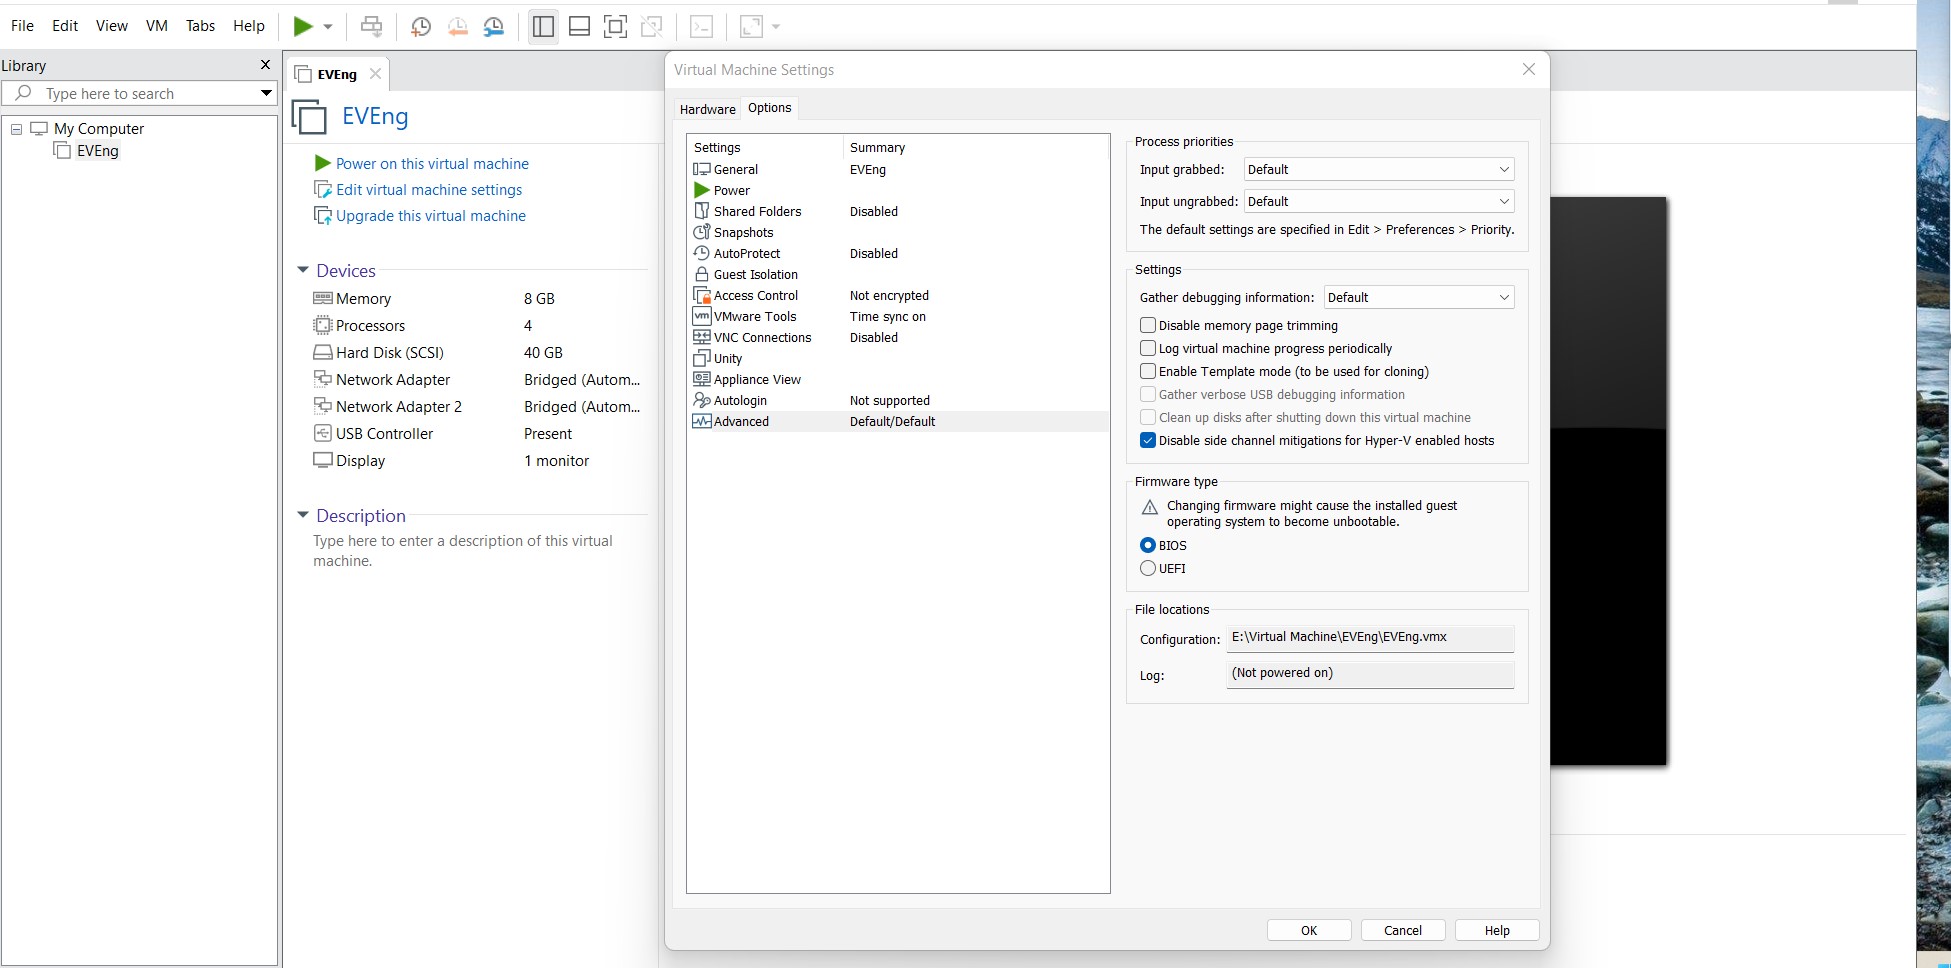
Task: Check Enable Template mode for cloning
Action: (1148, 371)
